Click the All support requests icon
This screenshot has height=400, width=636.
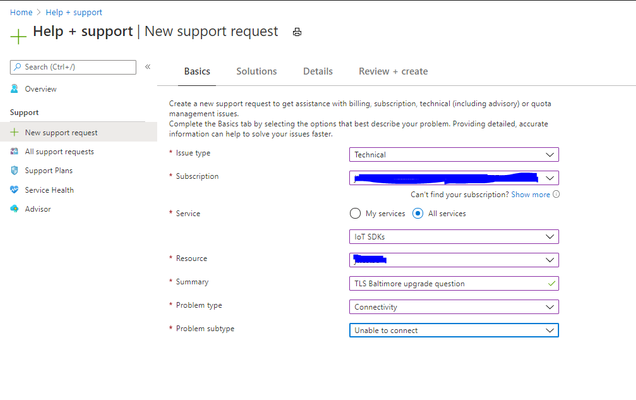(x=15, y=151)
